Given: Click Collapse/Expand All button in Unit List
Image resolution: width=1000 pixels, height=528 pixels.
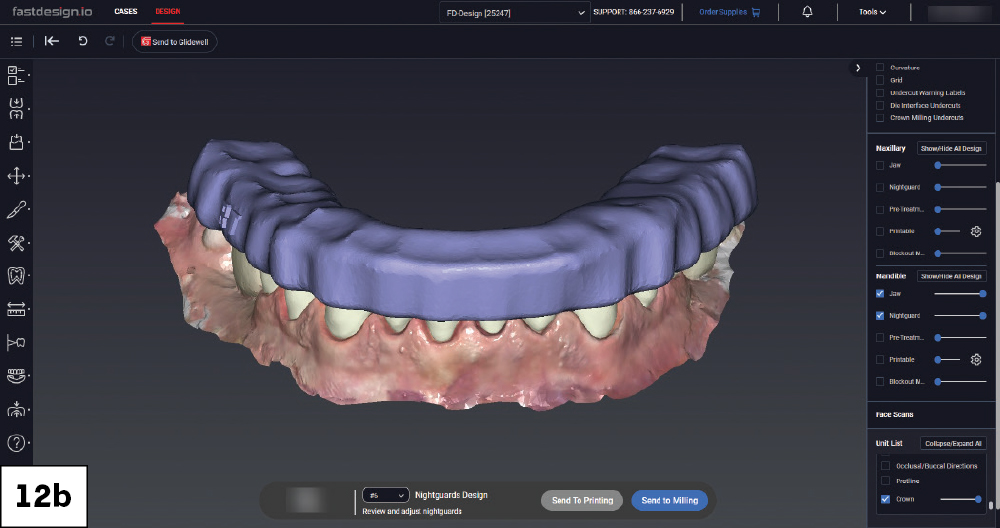Looking at the screenshot, I should 953,443.
